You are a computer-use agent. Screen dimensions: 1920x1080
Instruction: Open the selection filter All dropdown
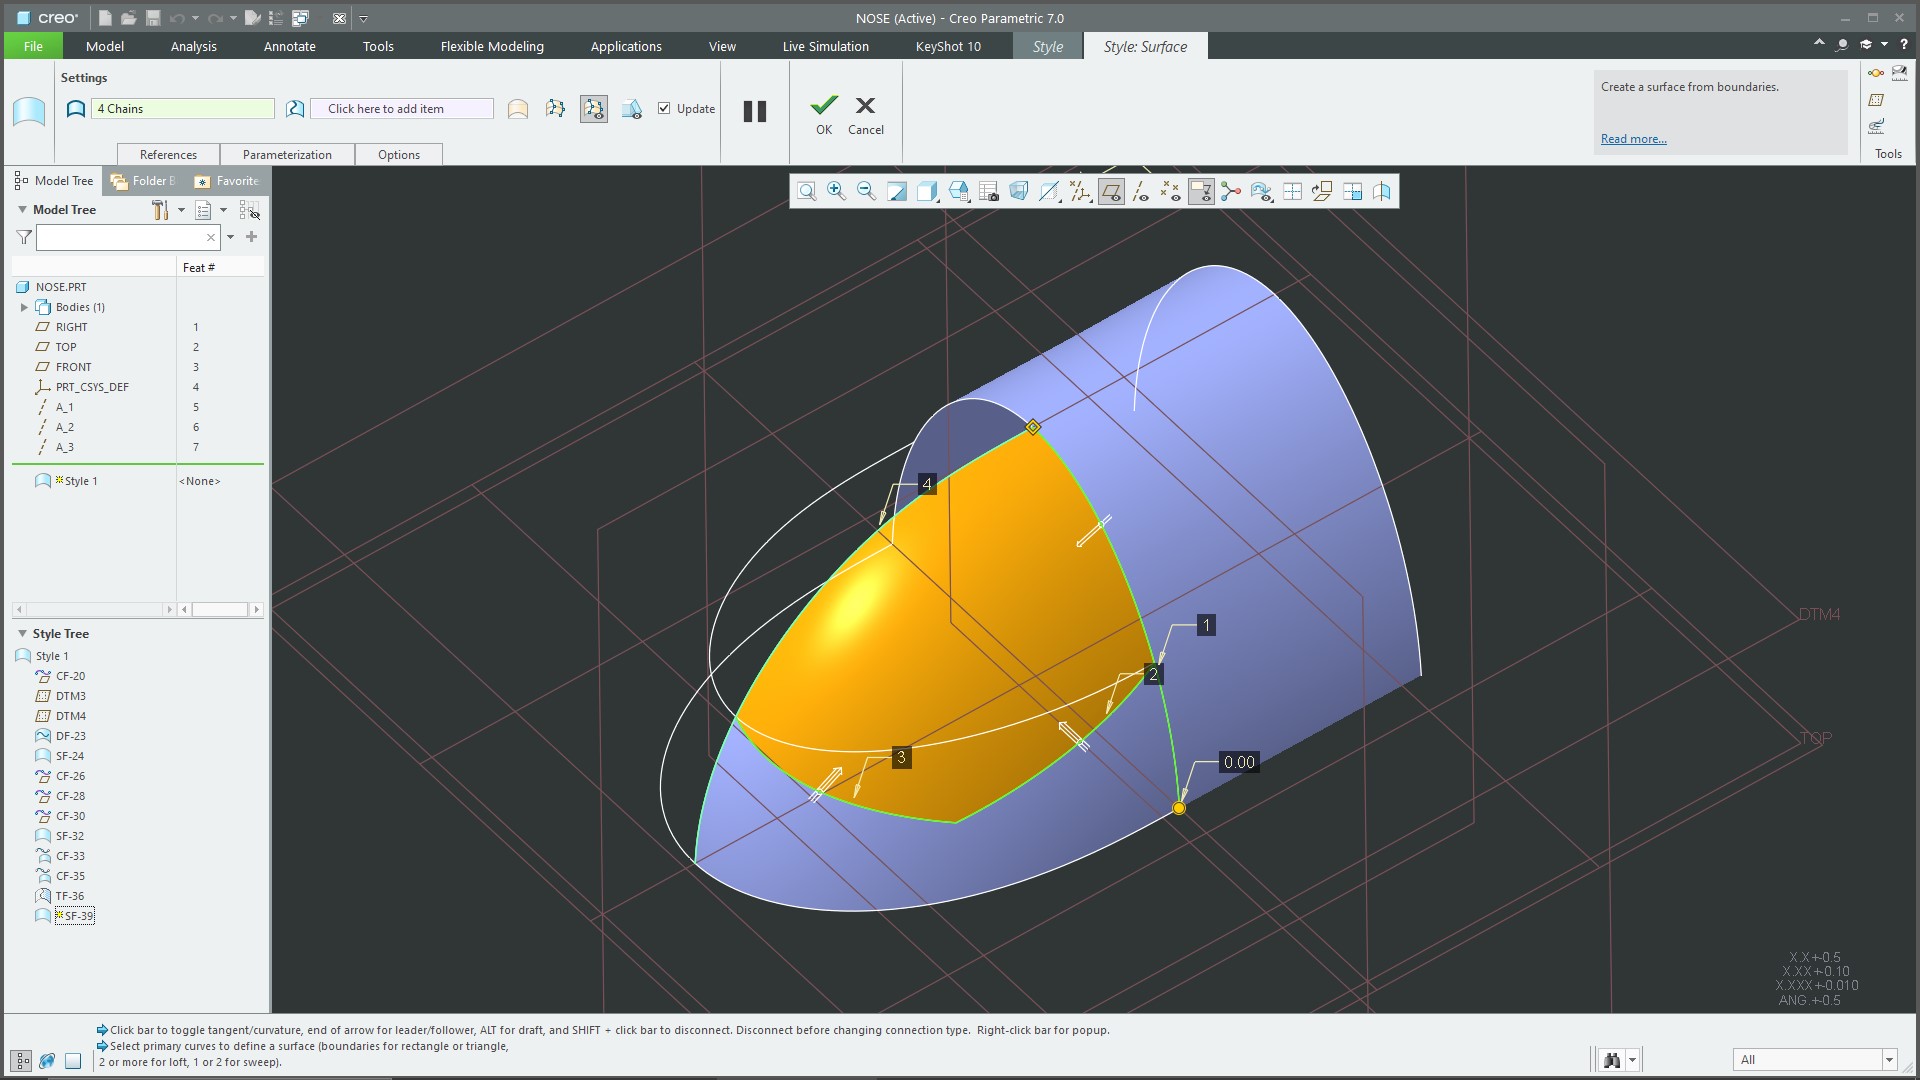point(1889,1060)
